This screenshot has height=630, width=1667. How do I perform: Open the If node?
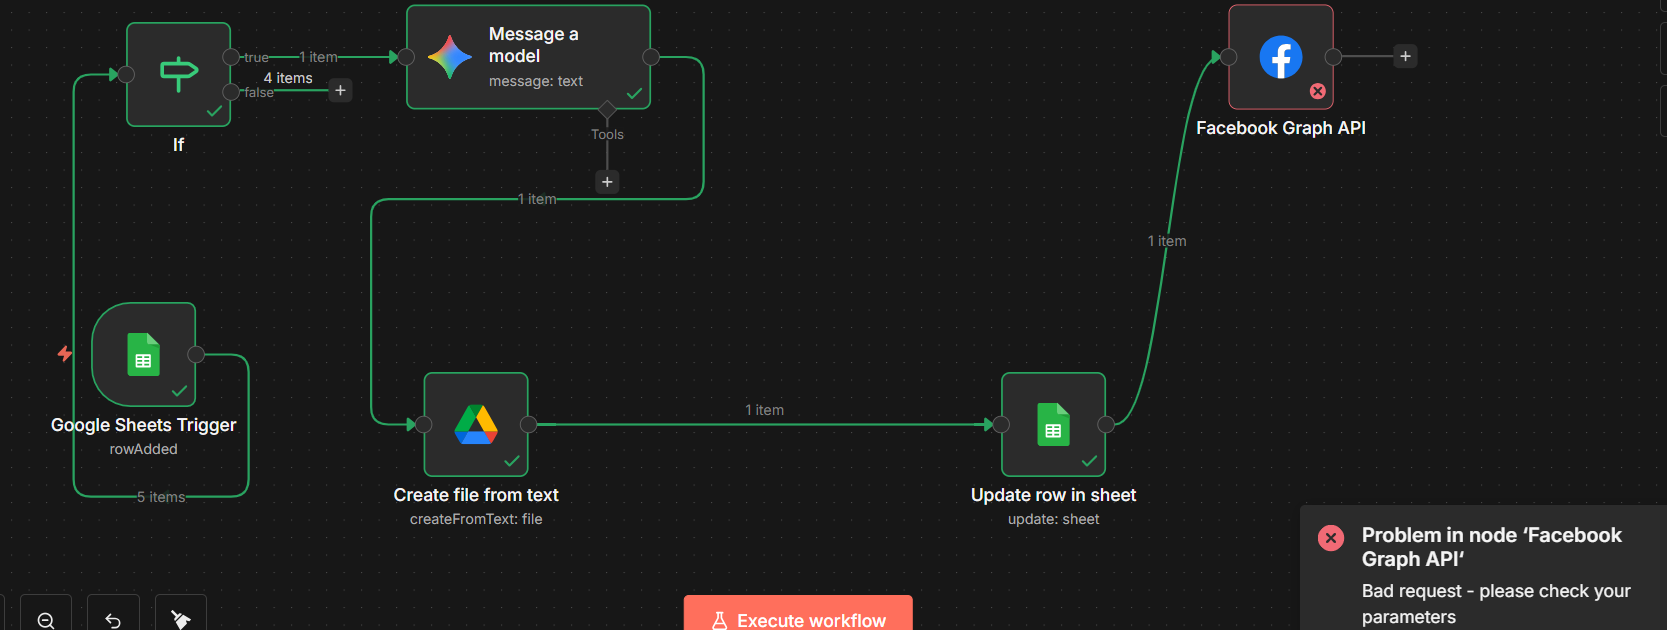click(179, 75)
